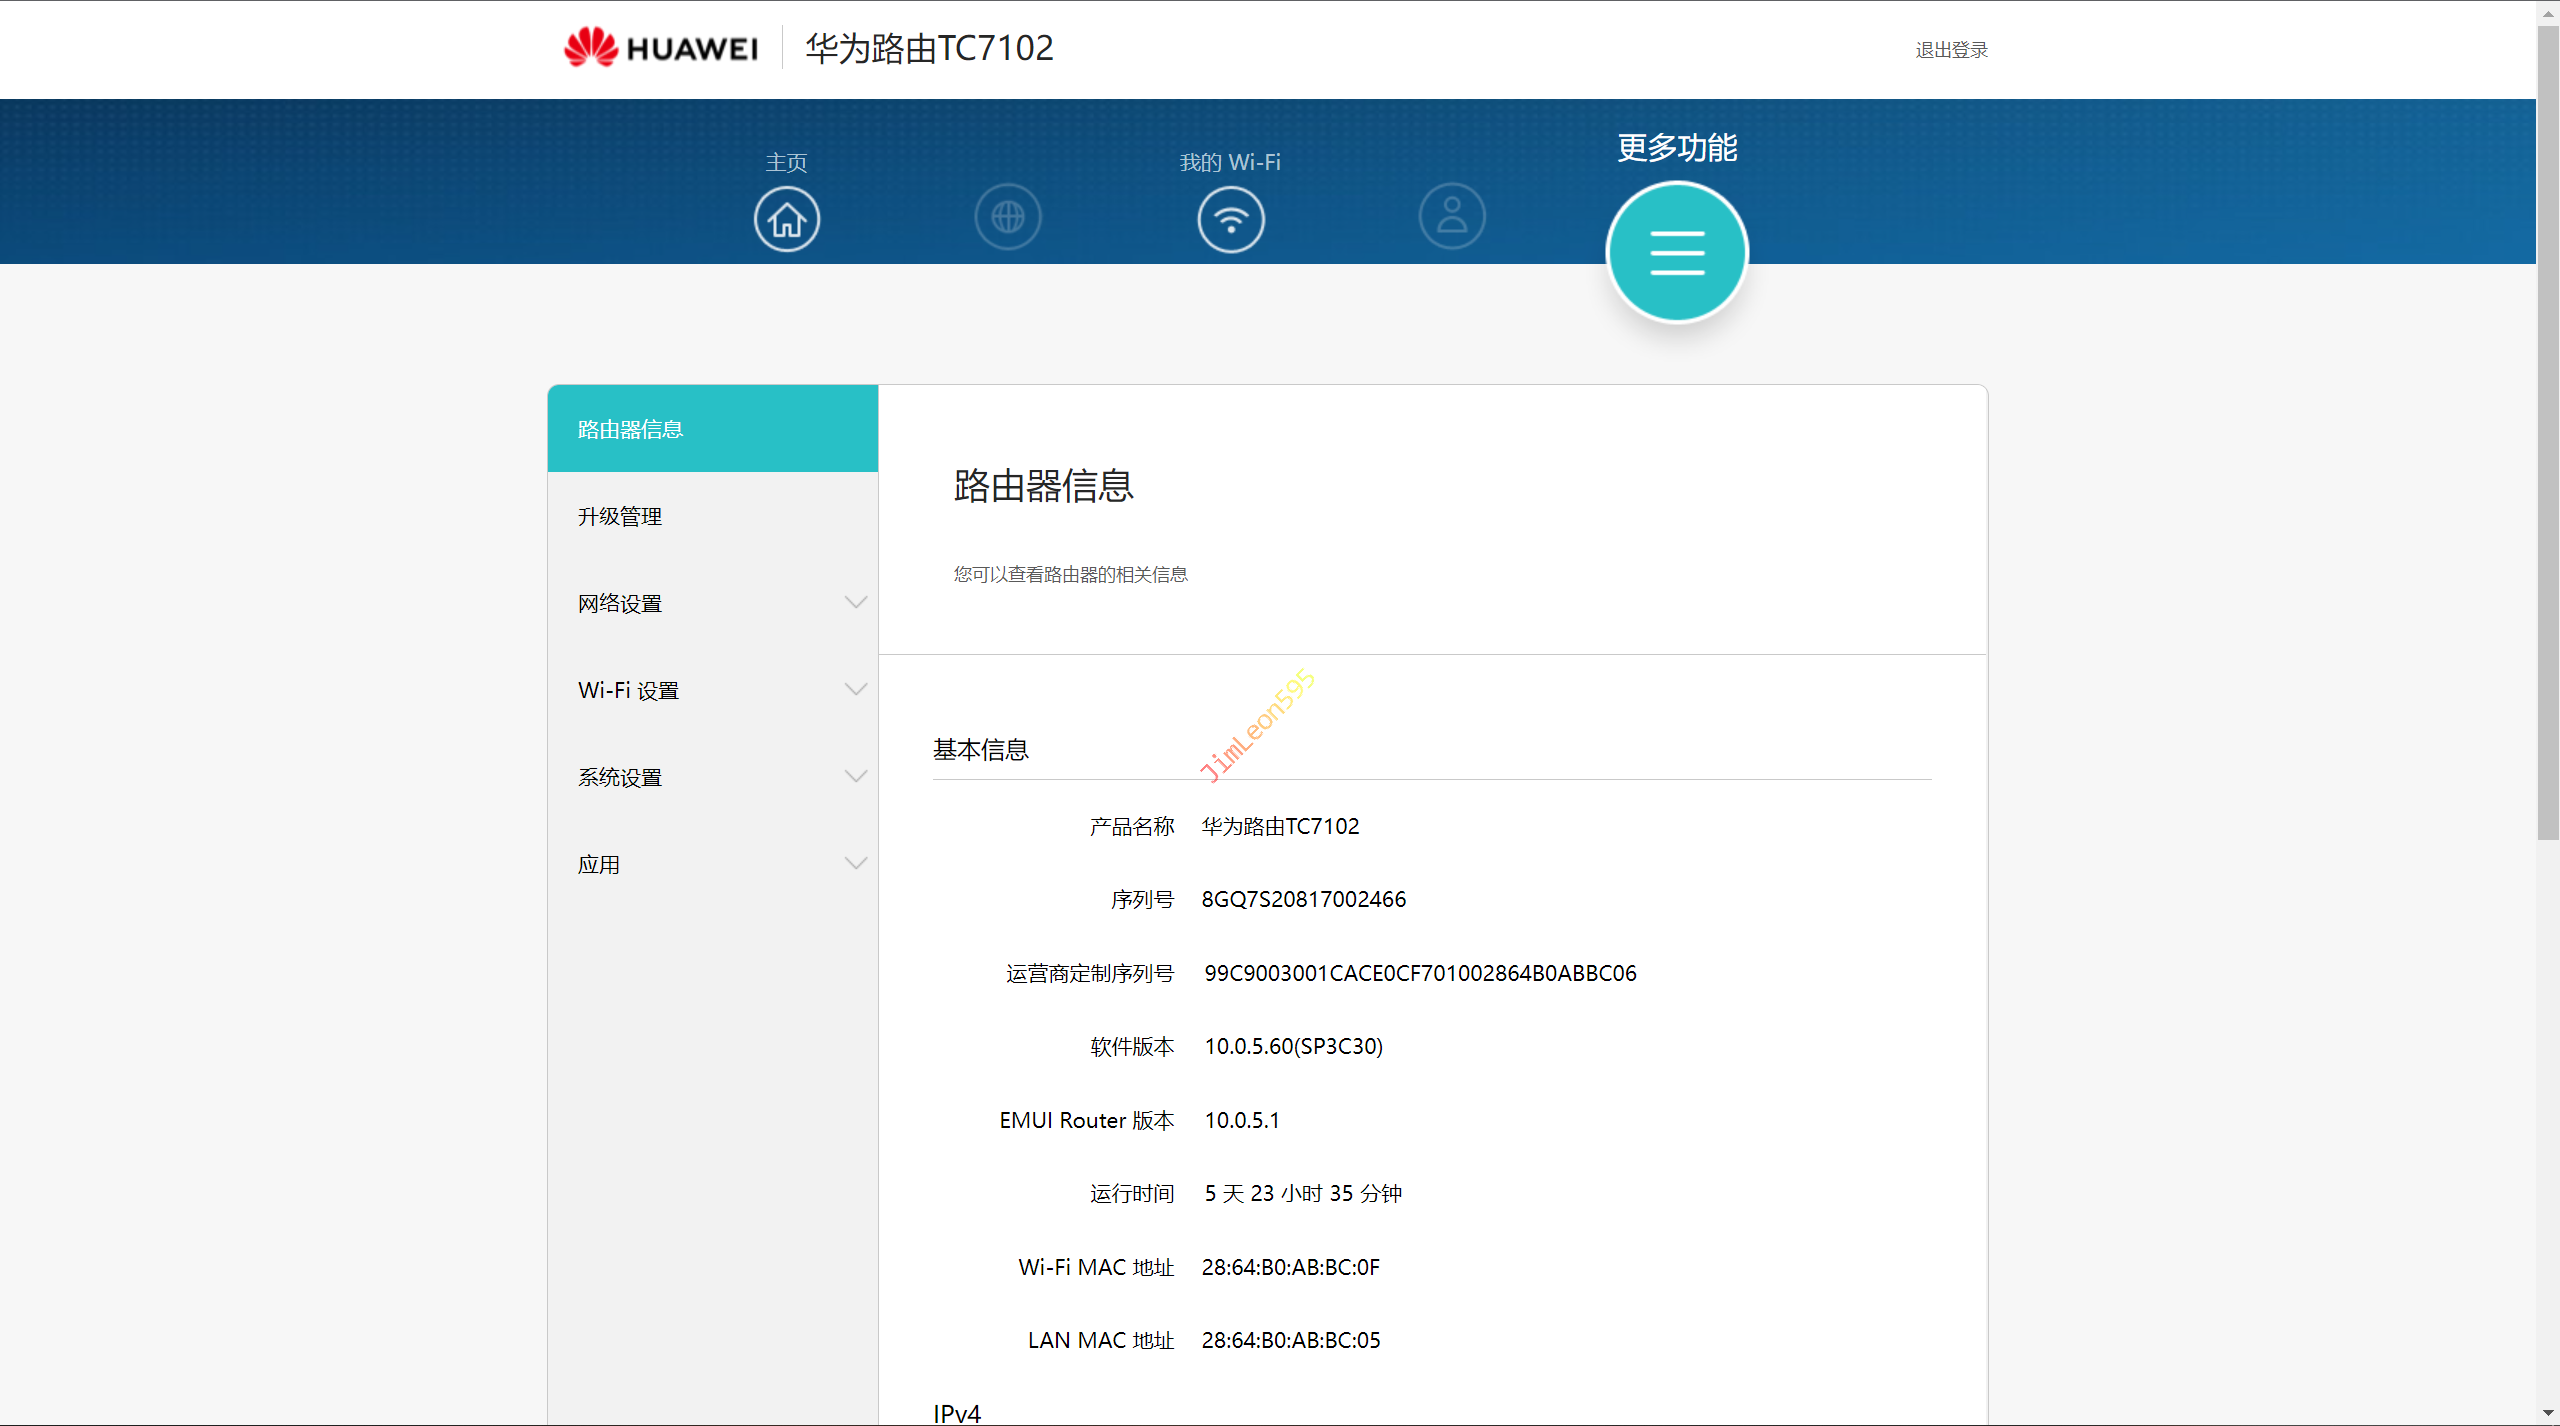Screen dimensions: 2560x1426
Task: Expand the 系统设置 chevron
Action: (855, 776)
